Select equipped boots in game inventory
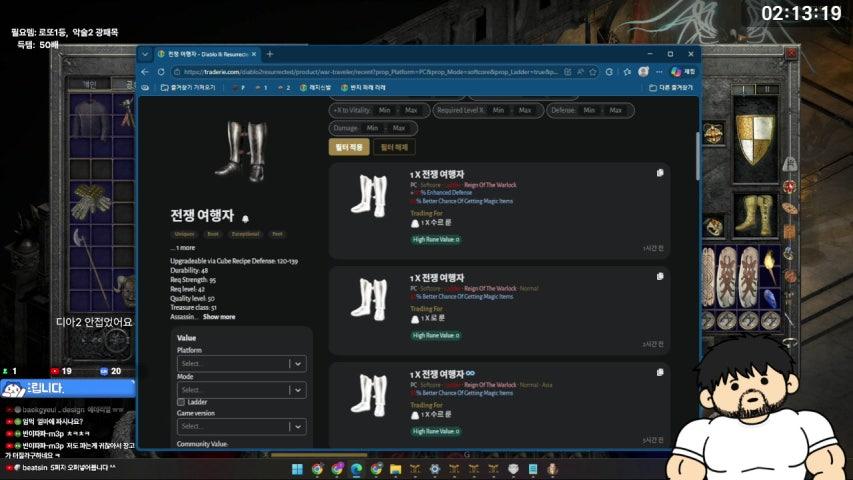Image resolution: width=853 pixels, height=480 pixels. (x=756, y=216)
